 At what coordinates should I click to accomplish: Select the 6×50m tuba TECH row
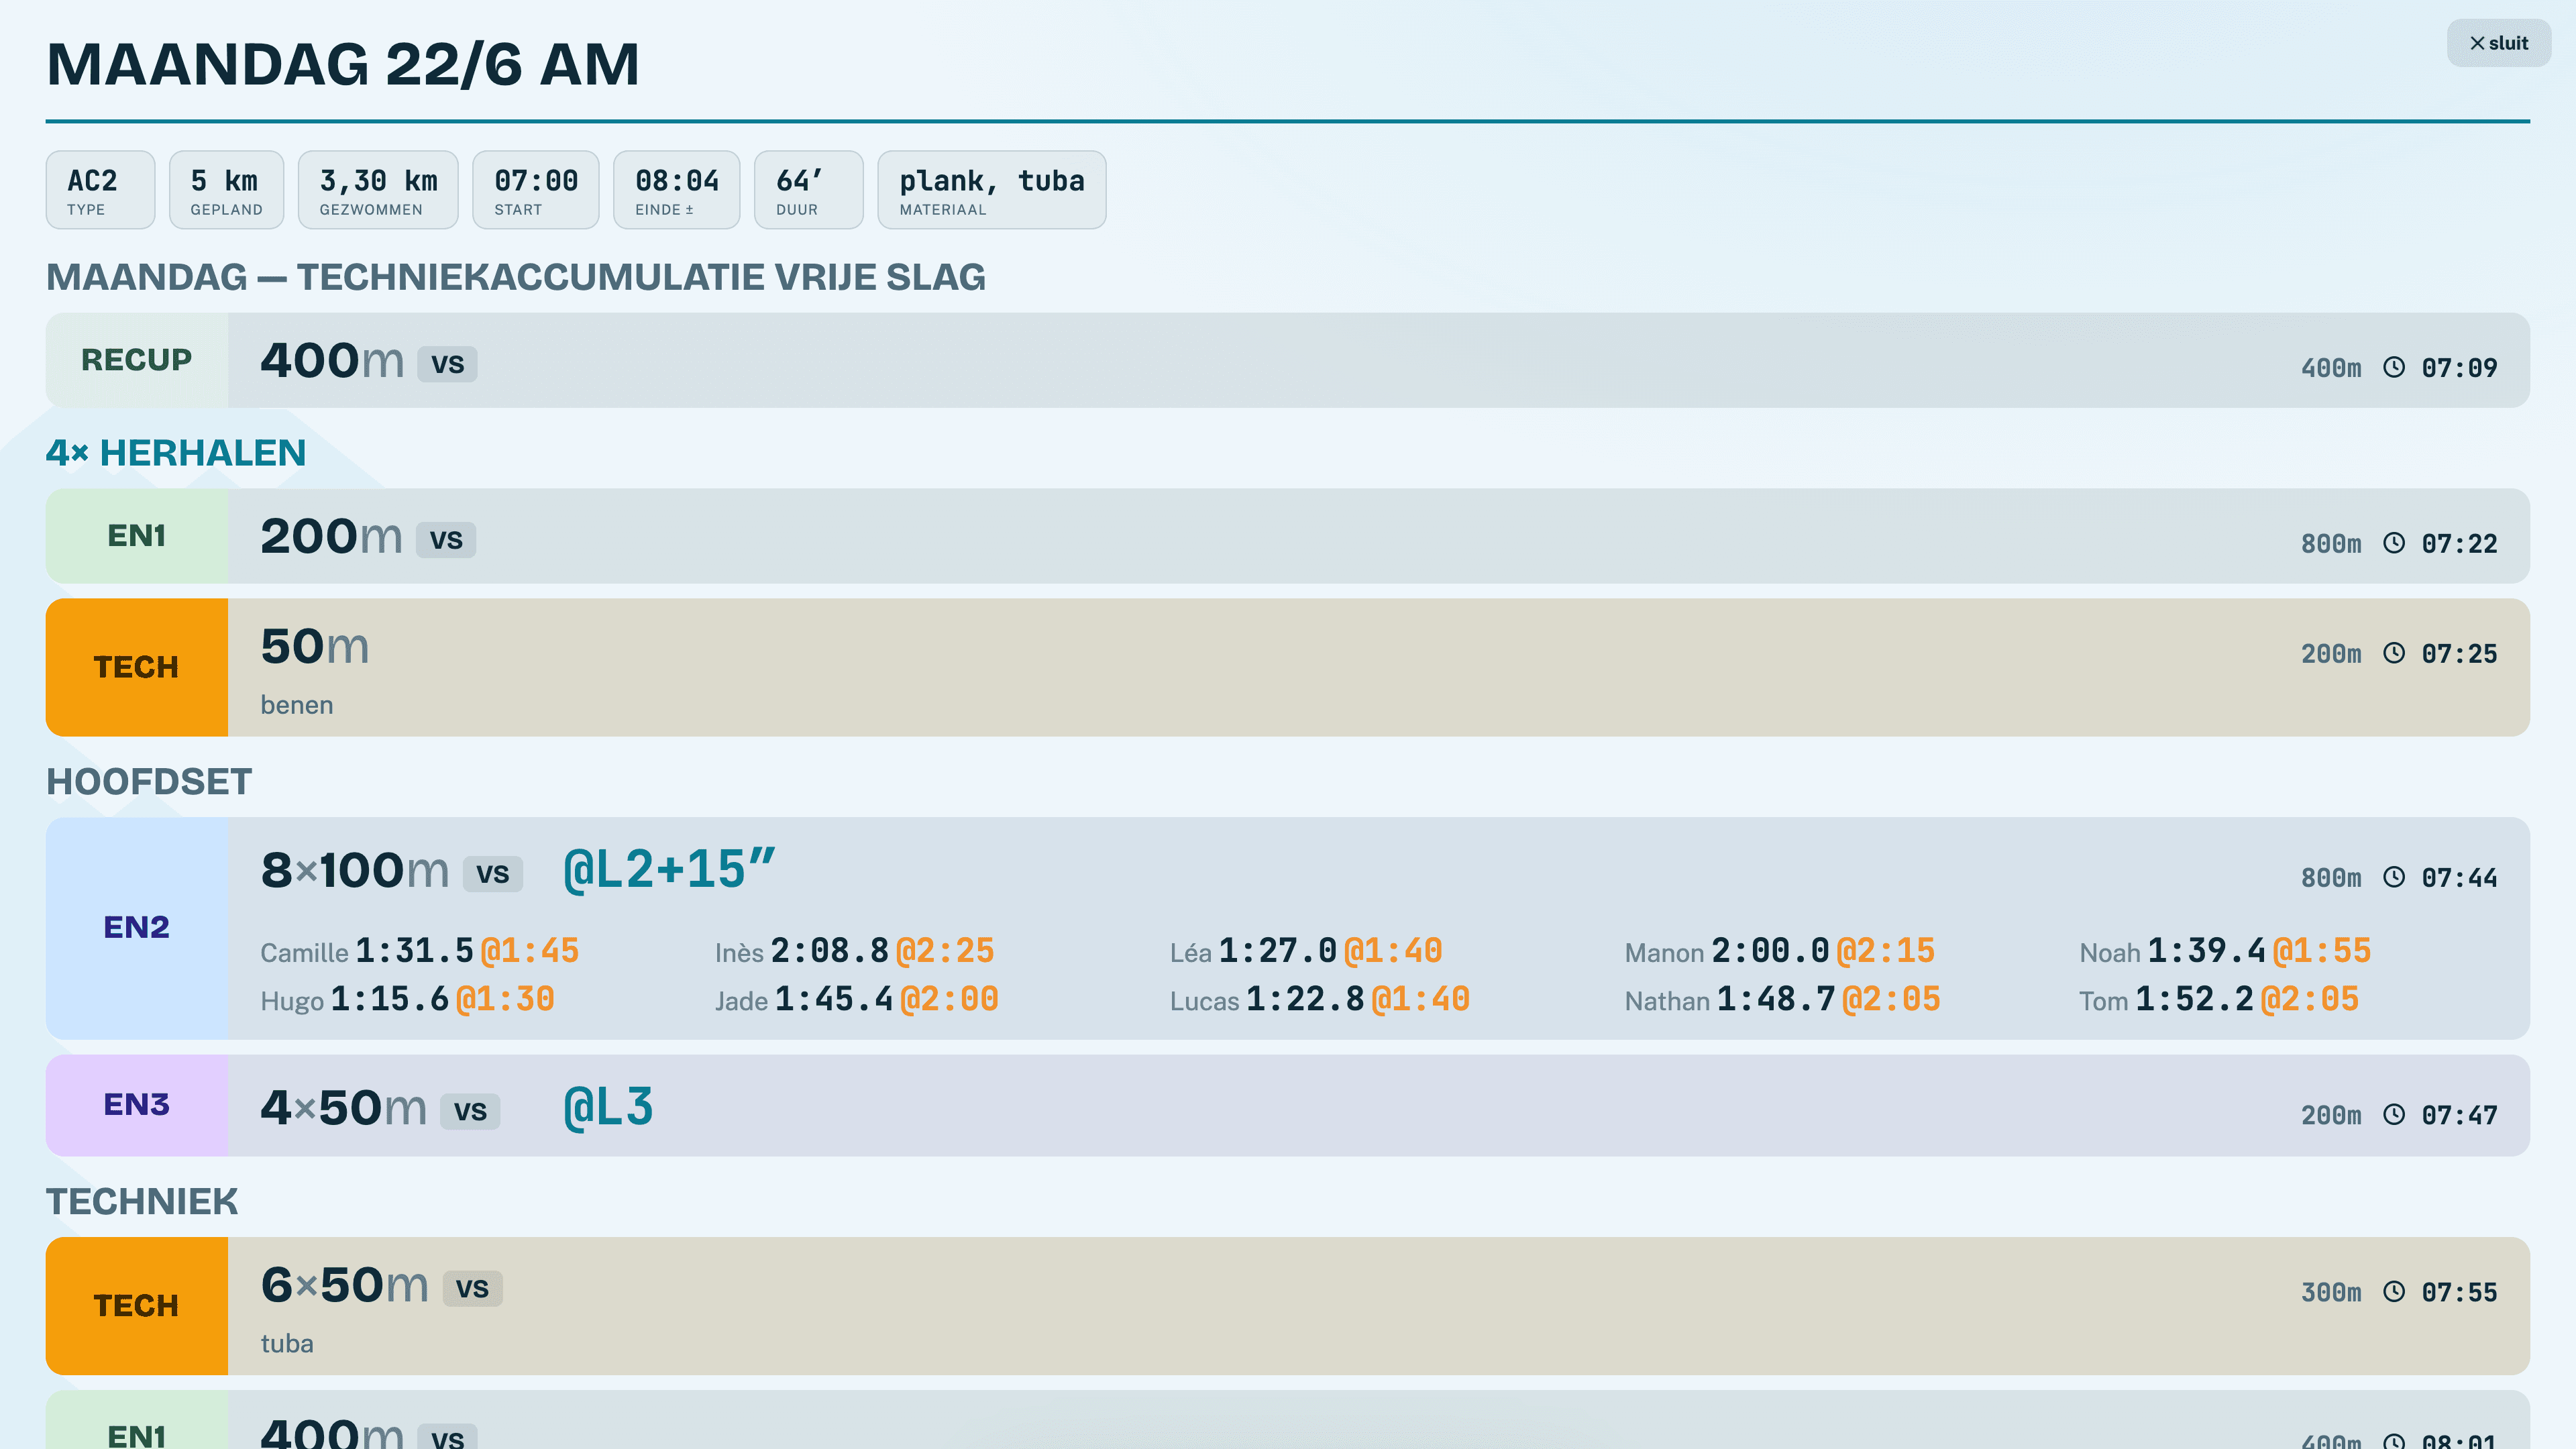point(1287,1305)
